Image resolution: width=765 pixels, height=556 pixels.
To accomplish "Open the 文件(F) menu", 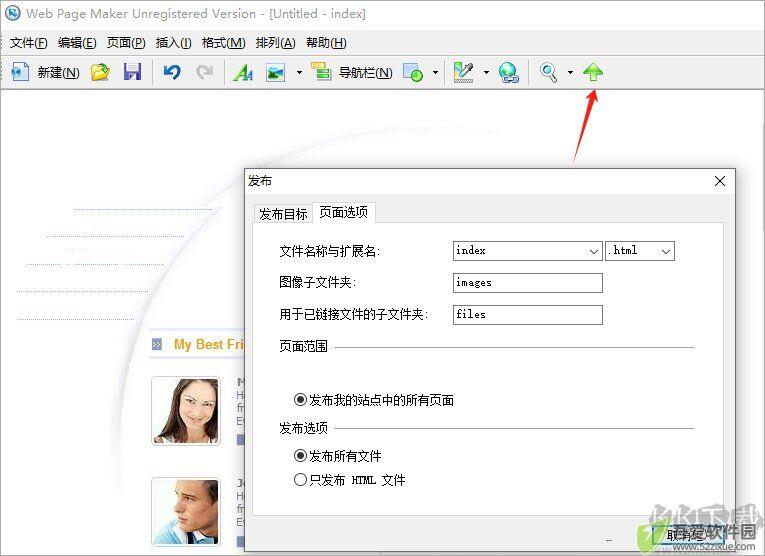I will [29, 43].
